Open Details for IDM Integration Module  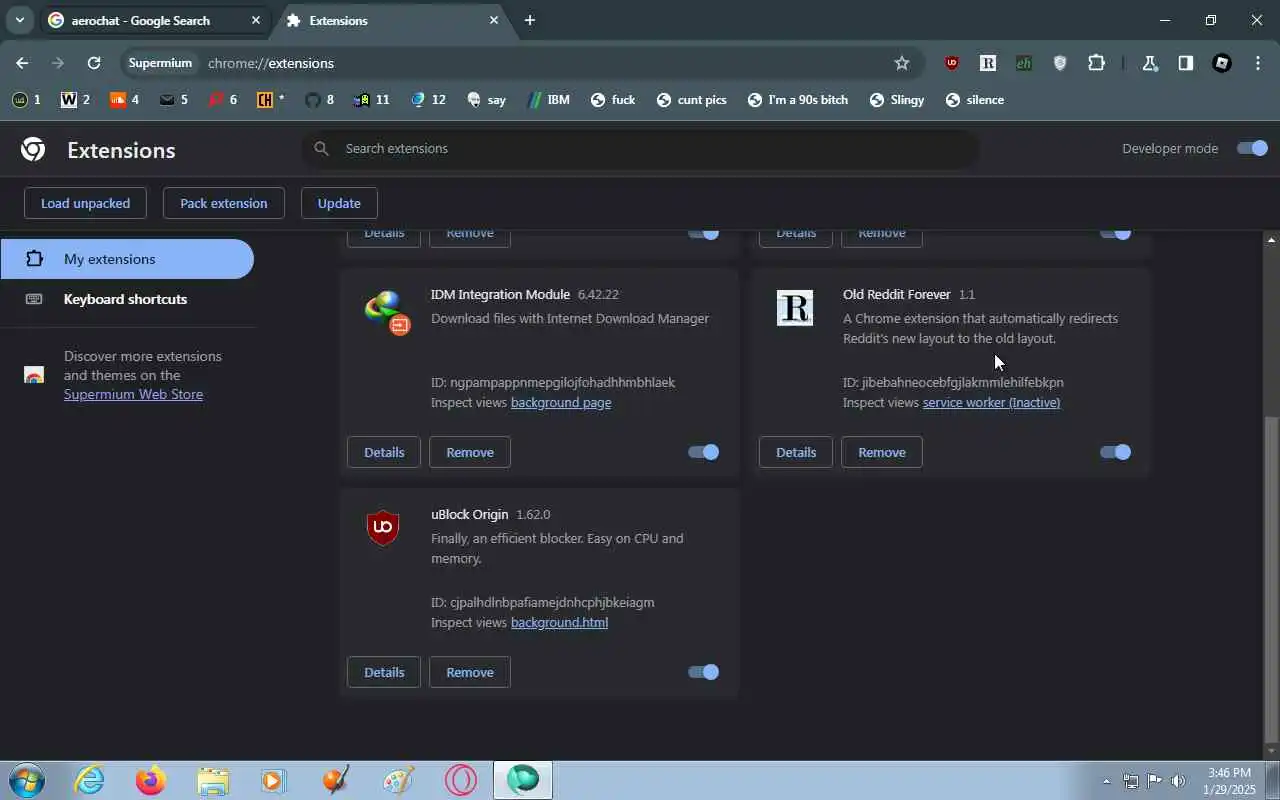(x=384, y=452)
